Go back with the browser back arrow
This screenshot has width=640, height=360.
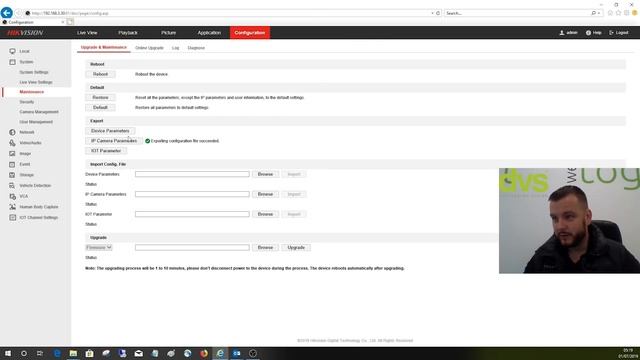(x=7, y=13)
